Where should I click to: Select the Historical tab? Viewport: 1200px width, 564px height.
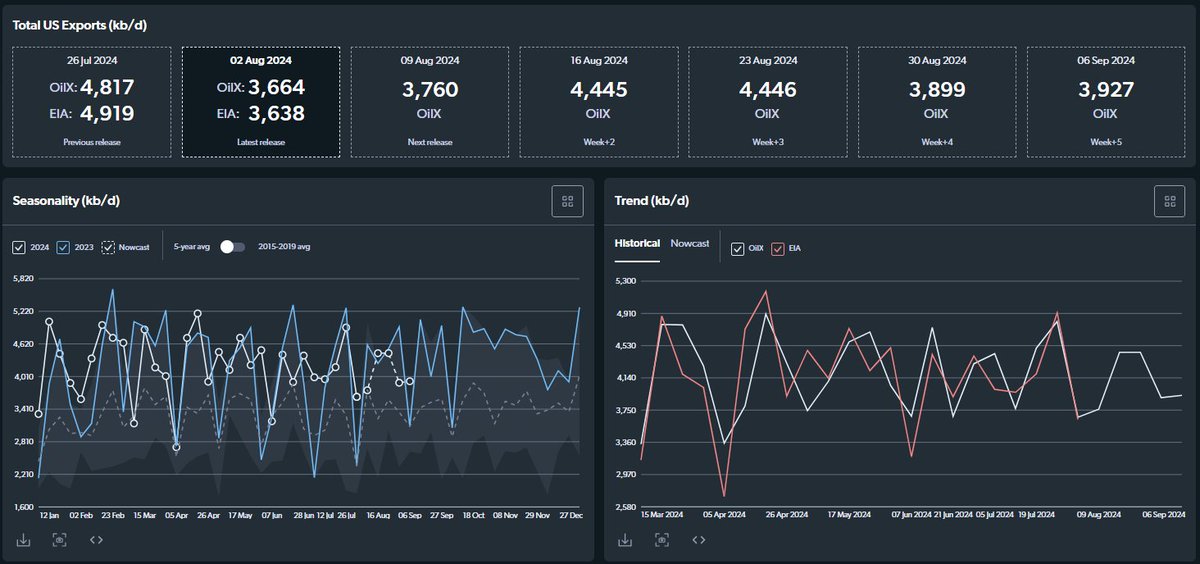(x=637, y=243)
